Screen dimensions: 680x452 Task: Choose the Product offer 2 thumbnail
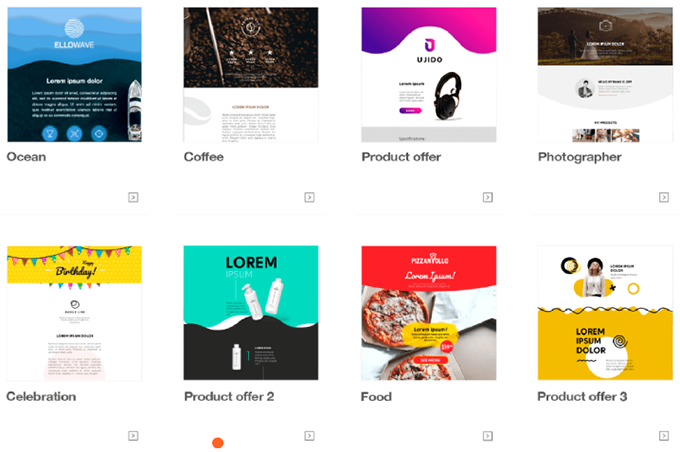tap(251, 313)
